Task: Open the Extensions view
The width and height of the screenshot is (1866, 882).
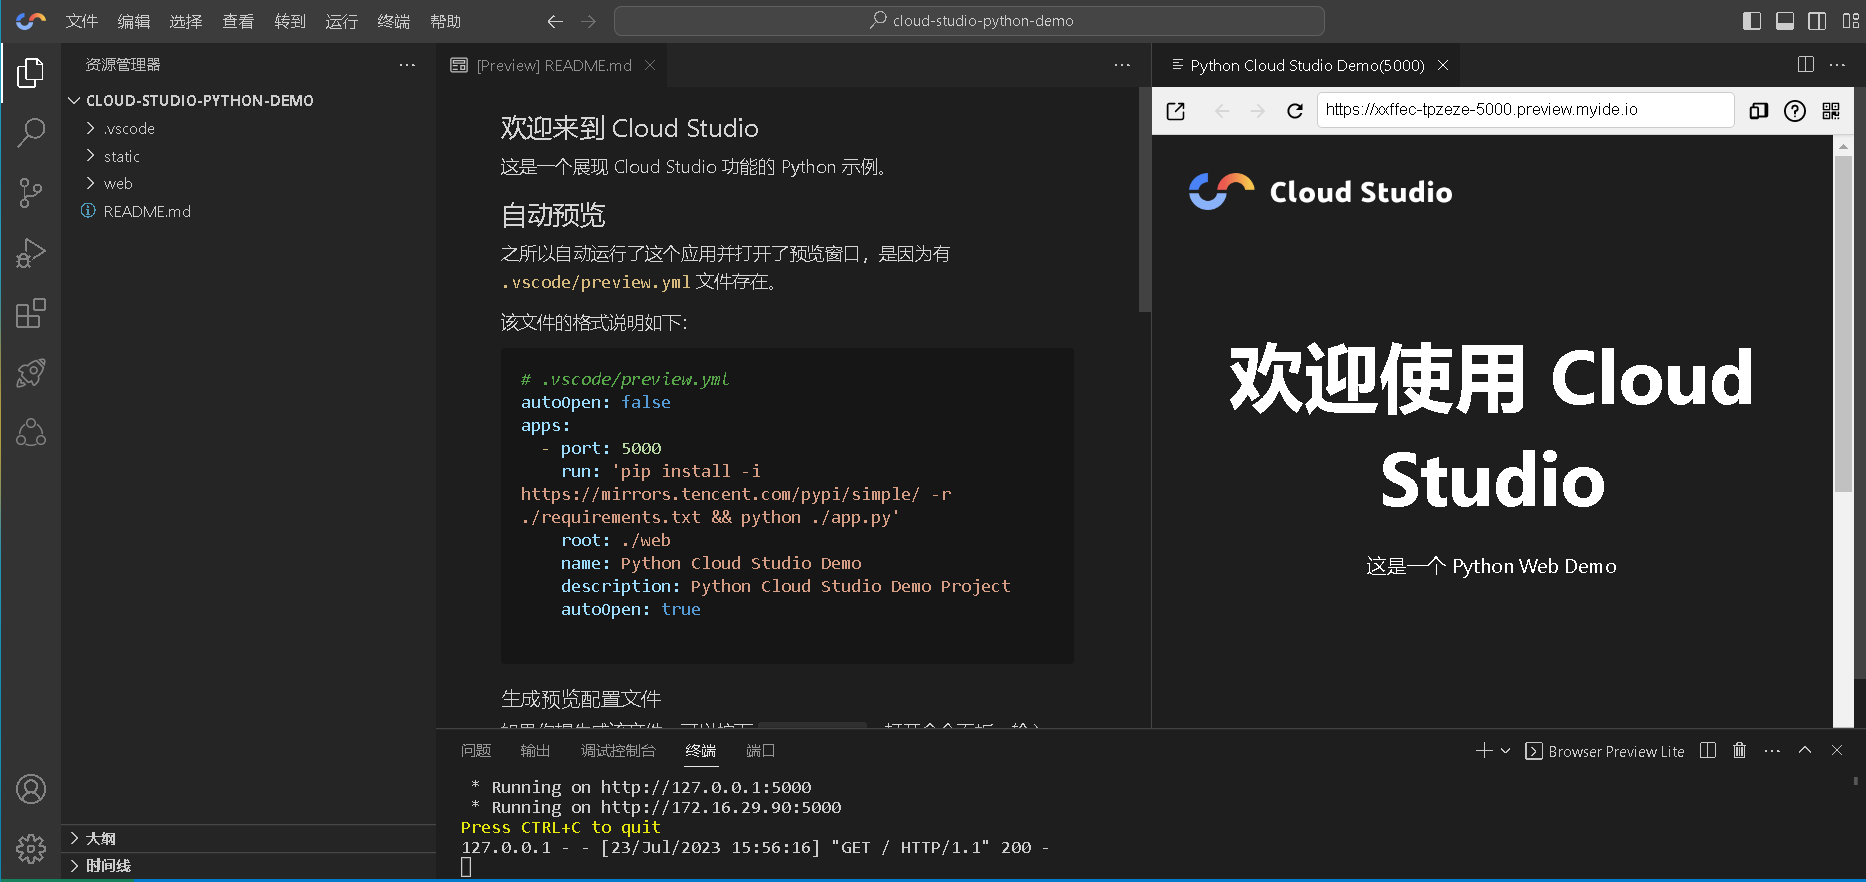Action: pos(31,313)
